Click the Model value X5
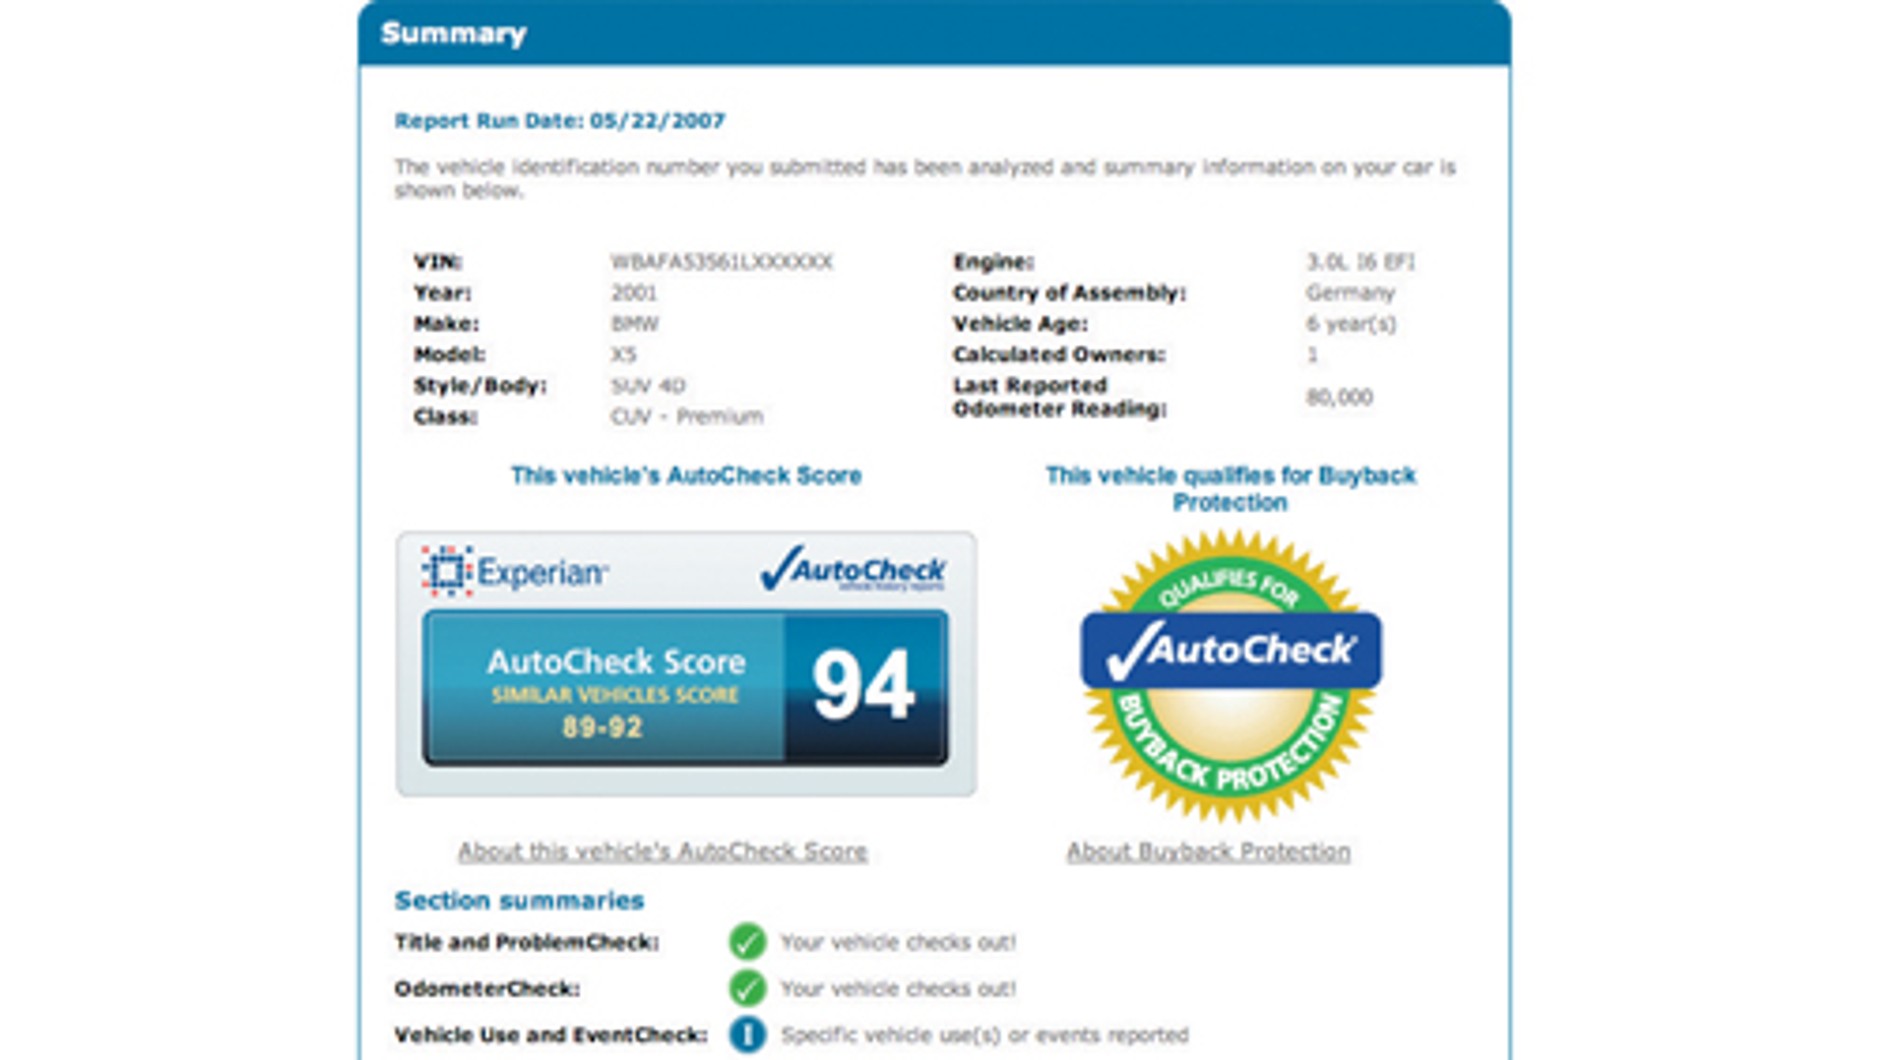Viewport: 1880px width, 1060px height. (623, 355)
